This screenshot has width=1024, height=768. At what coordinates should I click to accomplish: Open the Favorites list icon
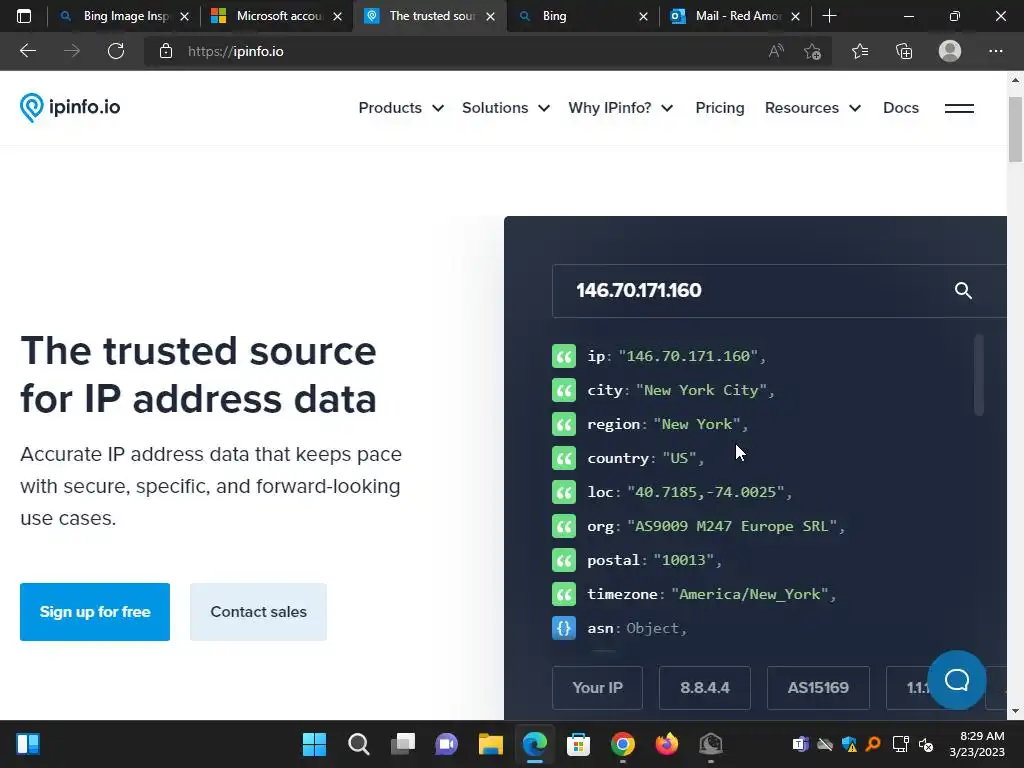pos(859,51)
